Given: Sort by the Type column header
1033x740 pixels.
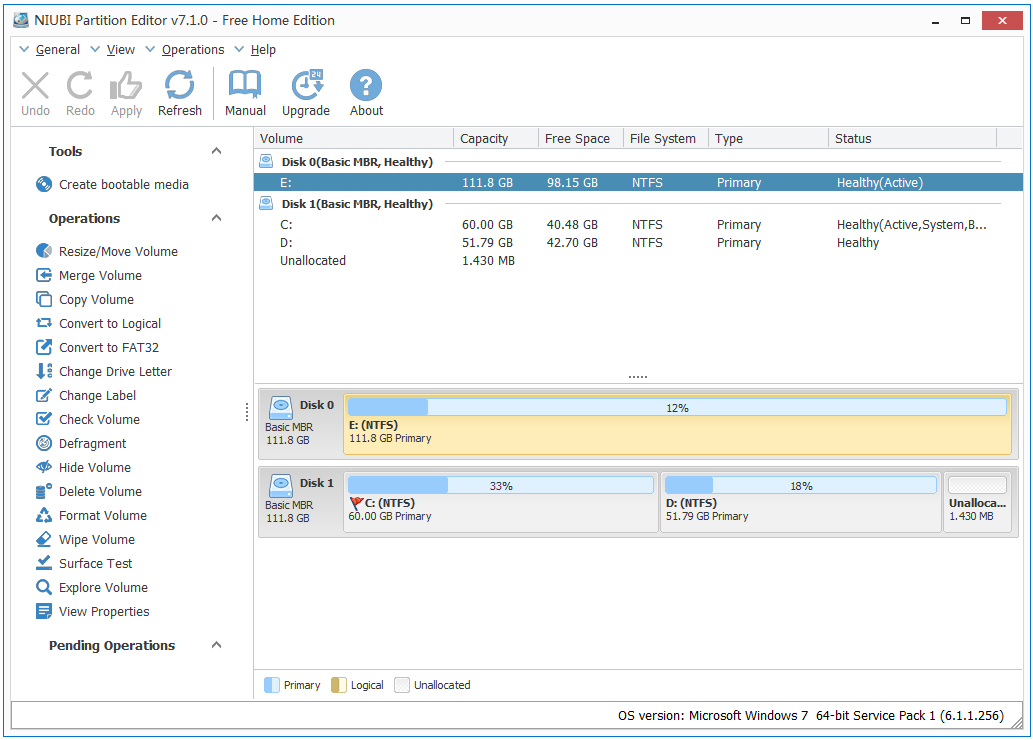Looking at the screenshot, I should click(768, 138).
